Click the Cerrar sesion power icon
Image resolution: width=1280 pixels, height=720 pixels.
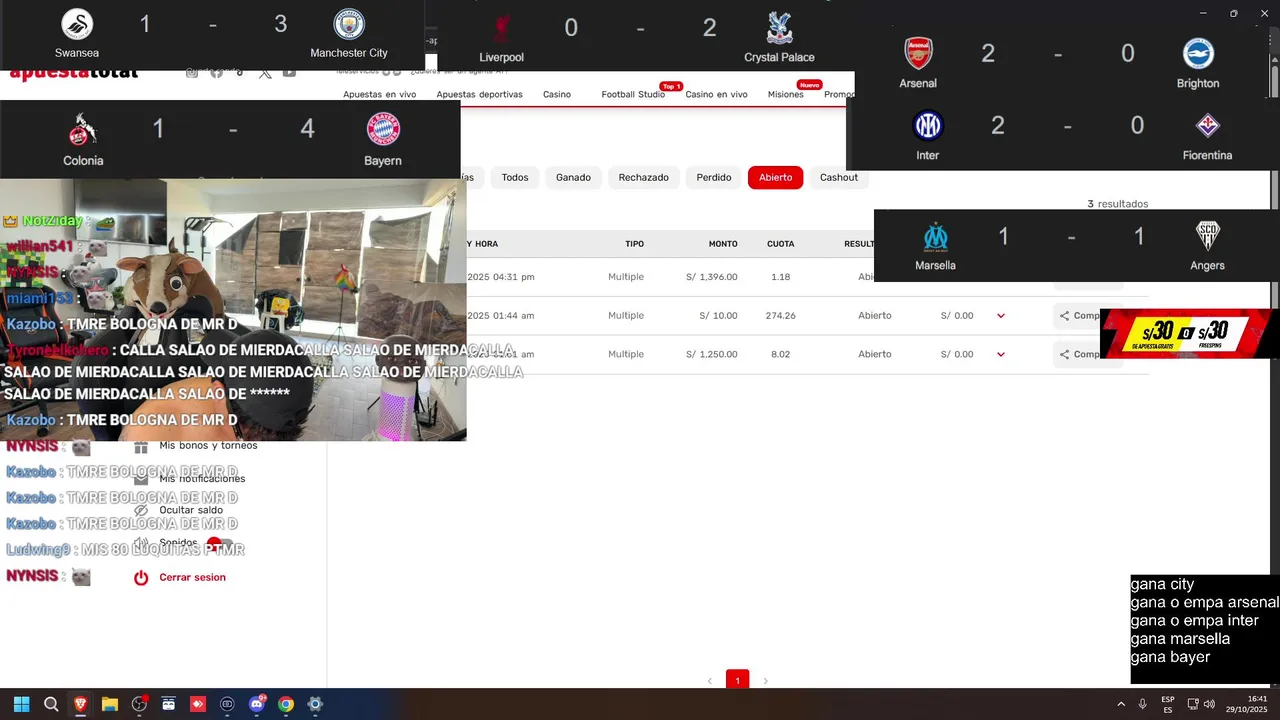pyautogui.click(x=141, y=577)
